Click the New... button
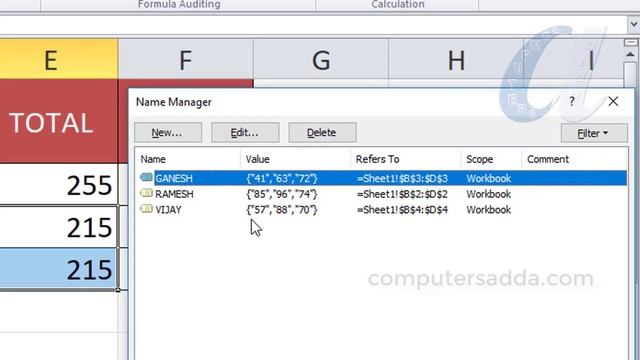The image size is (640, 360). 168,133
